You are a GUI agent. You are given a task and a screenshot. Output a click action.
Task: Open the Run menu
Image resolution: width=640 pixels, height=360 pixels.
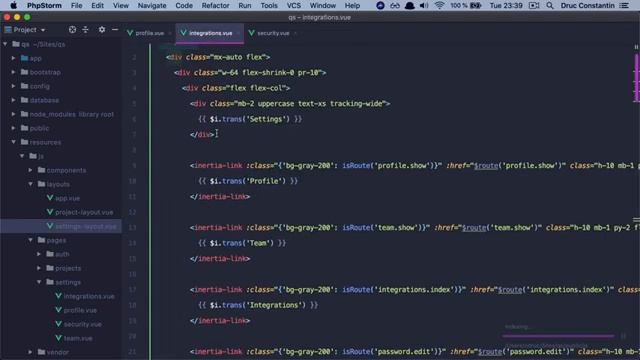pyautogui.click(x=244, y=5)
